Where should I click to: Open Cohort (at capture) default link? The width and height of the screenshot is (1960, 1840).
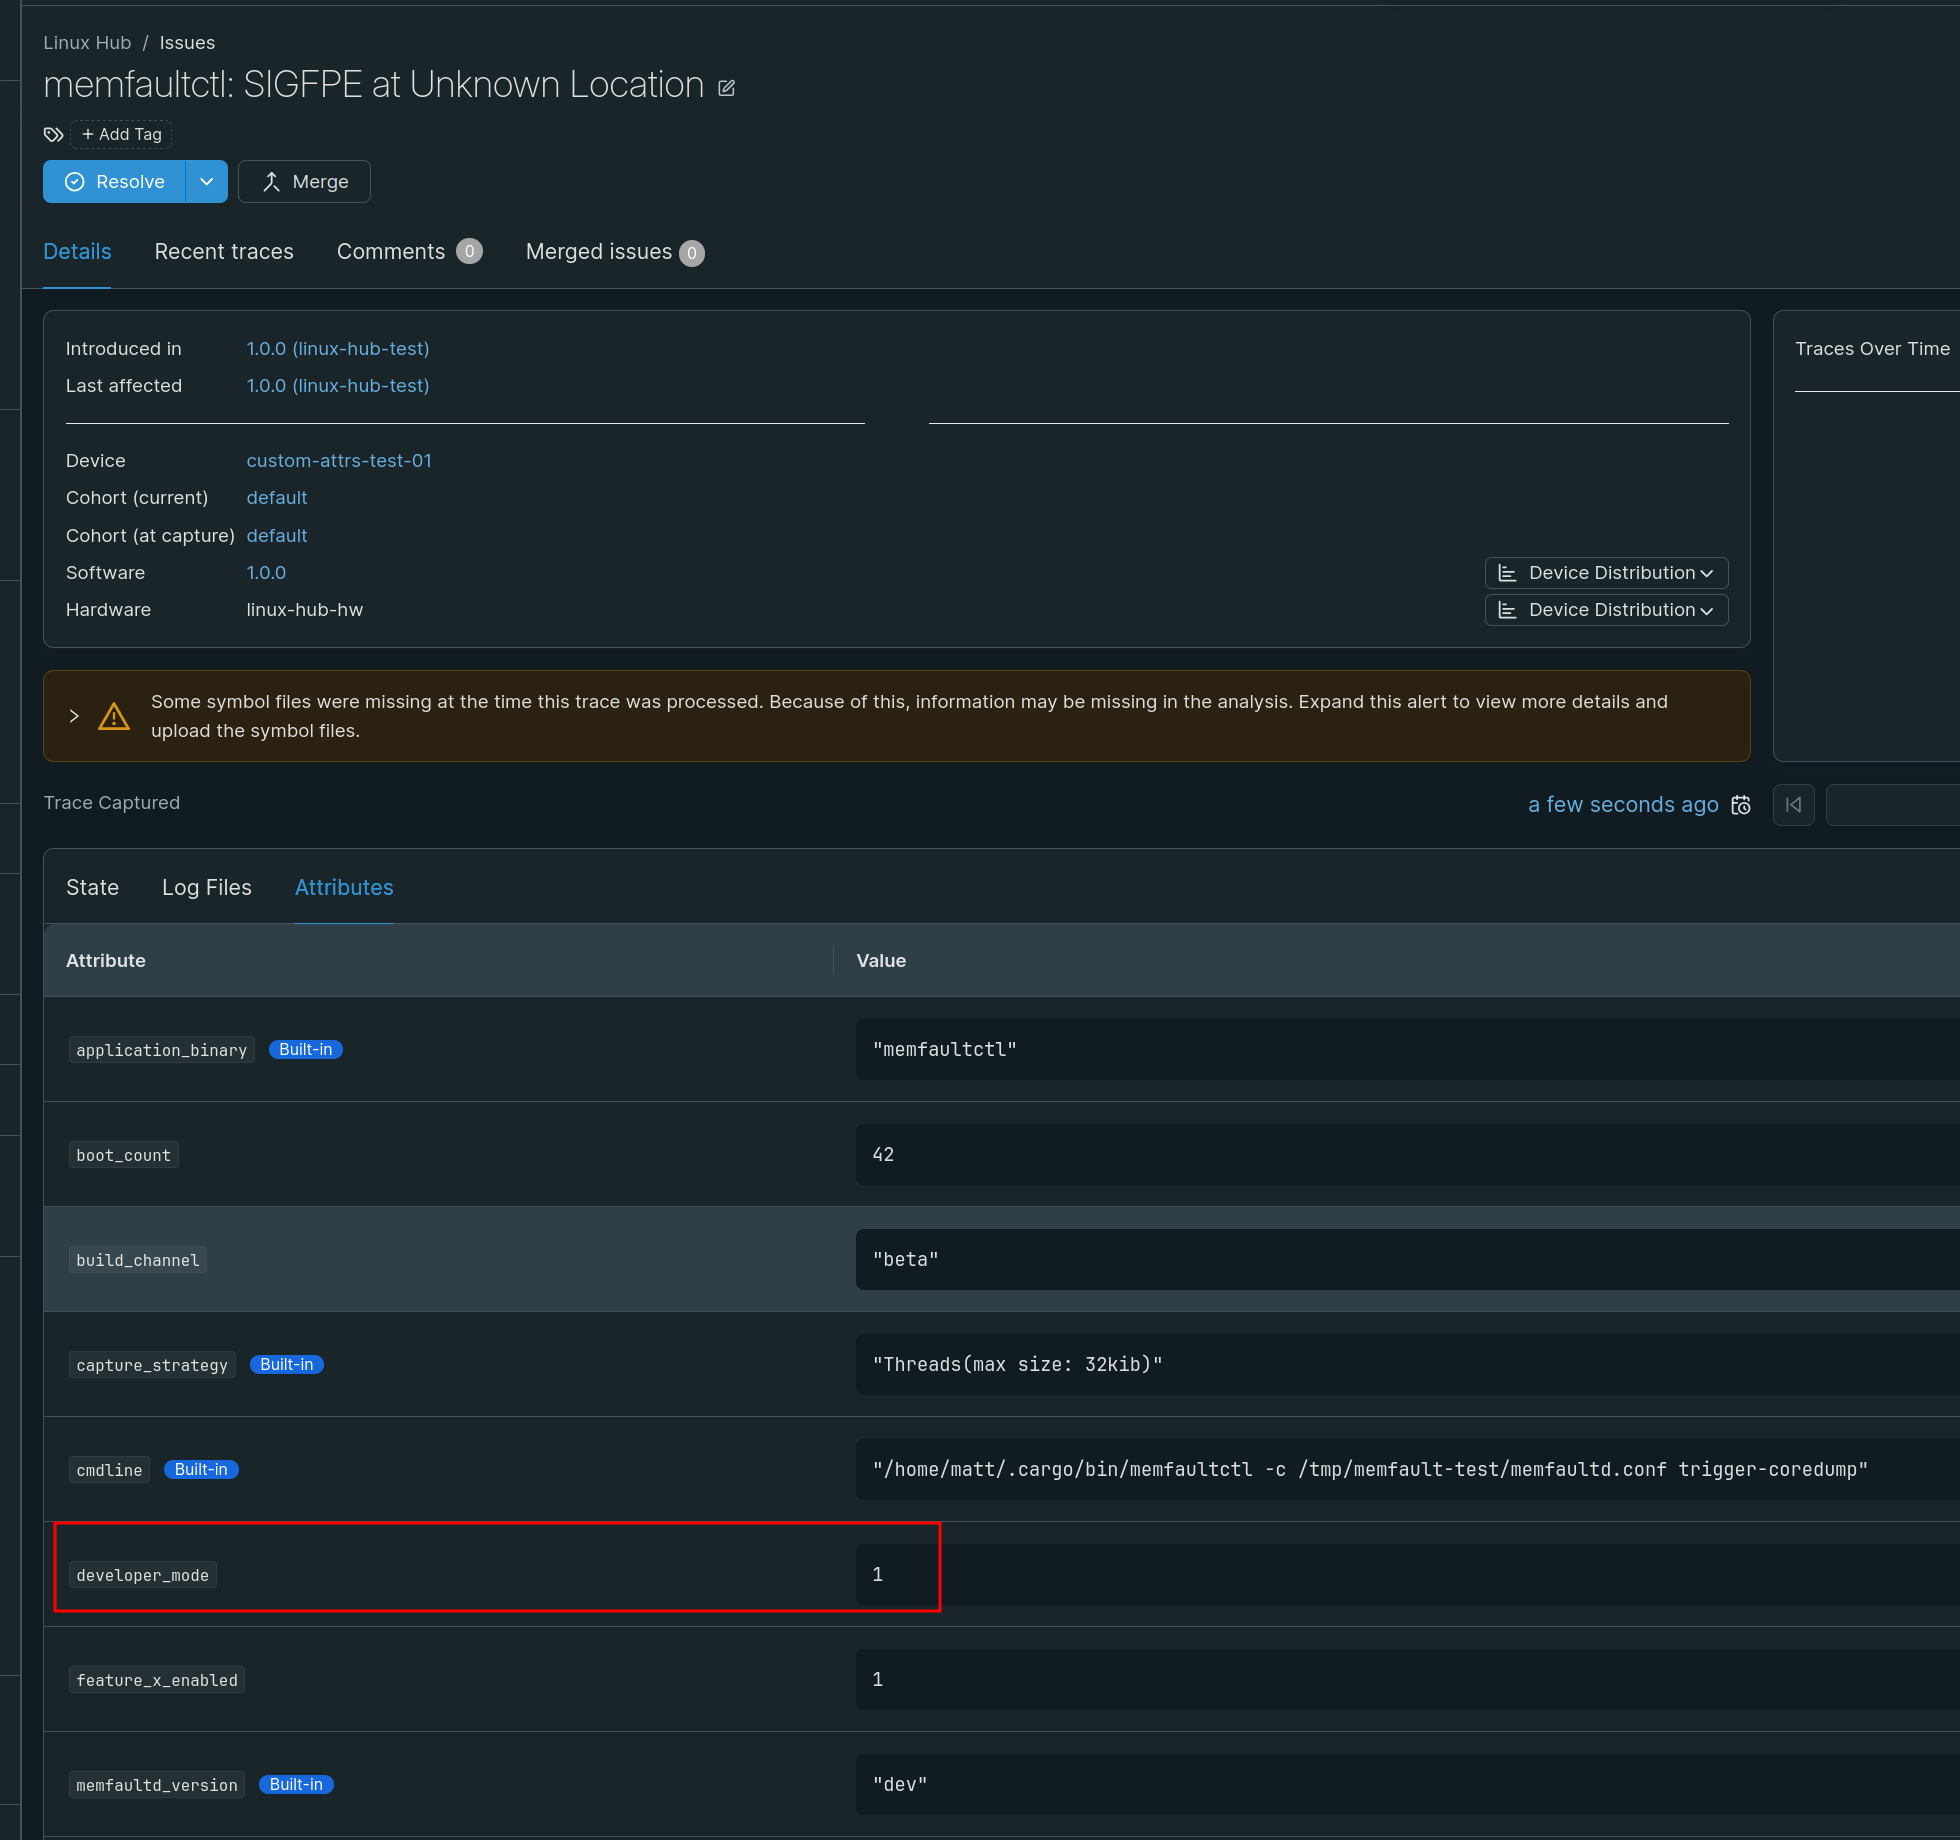pyautogui.click(x=277, y=536)
